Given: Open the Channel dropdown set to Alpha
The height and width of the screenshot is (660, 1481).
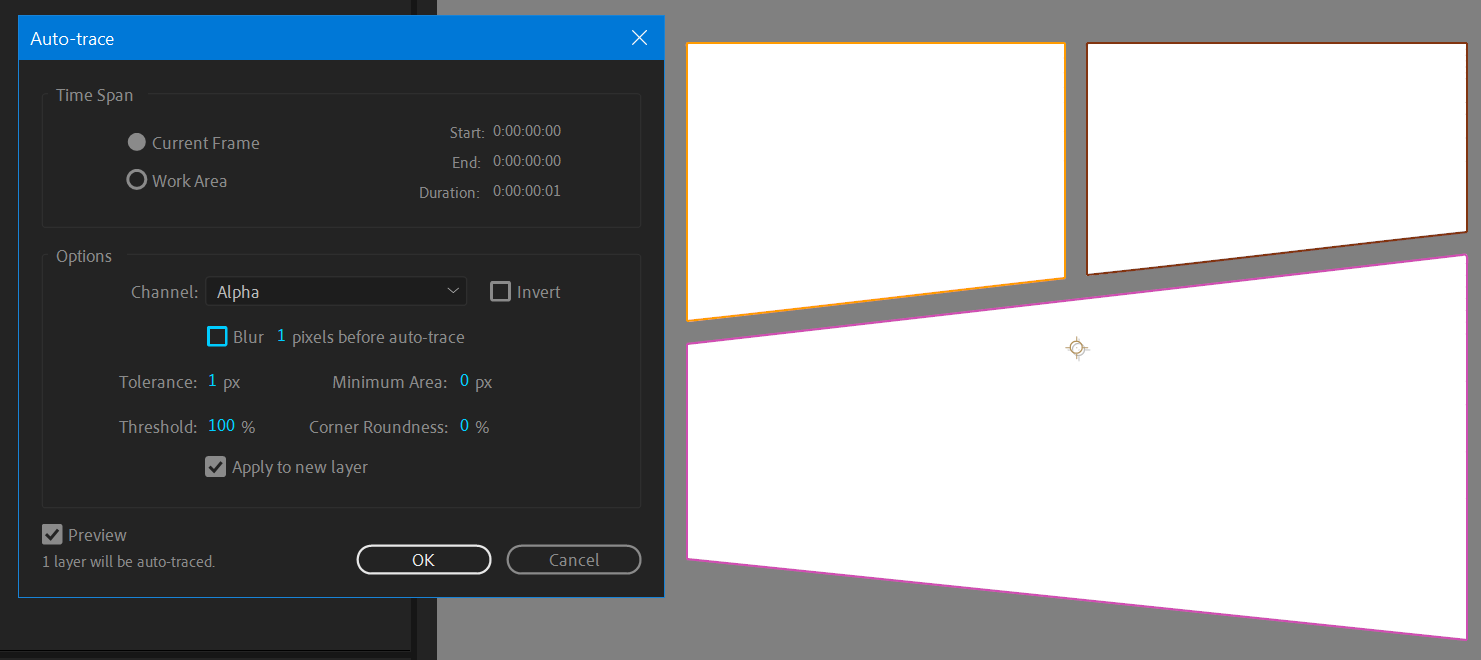Looking at the screenshot, I should click(x=335, y=292).
